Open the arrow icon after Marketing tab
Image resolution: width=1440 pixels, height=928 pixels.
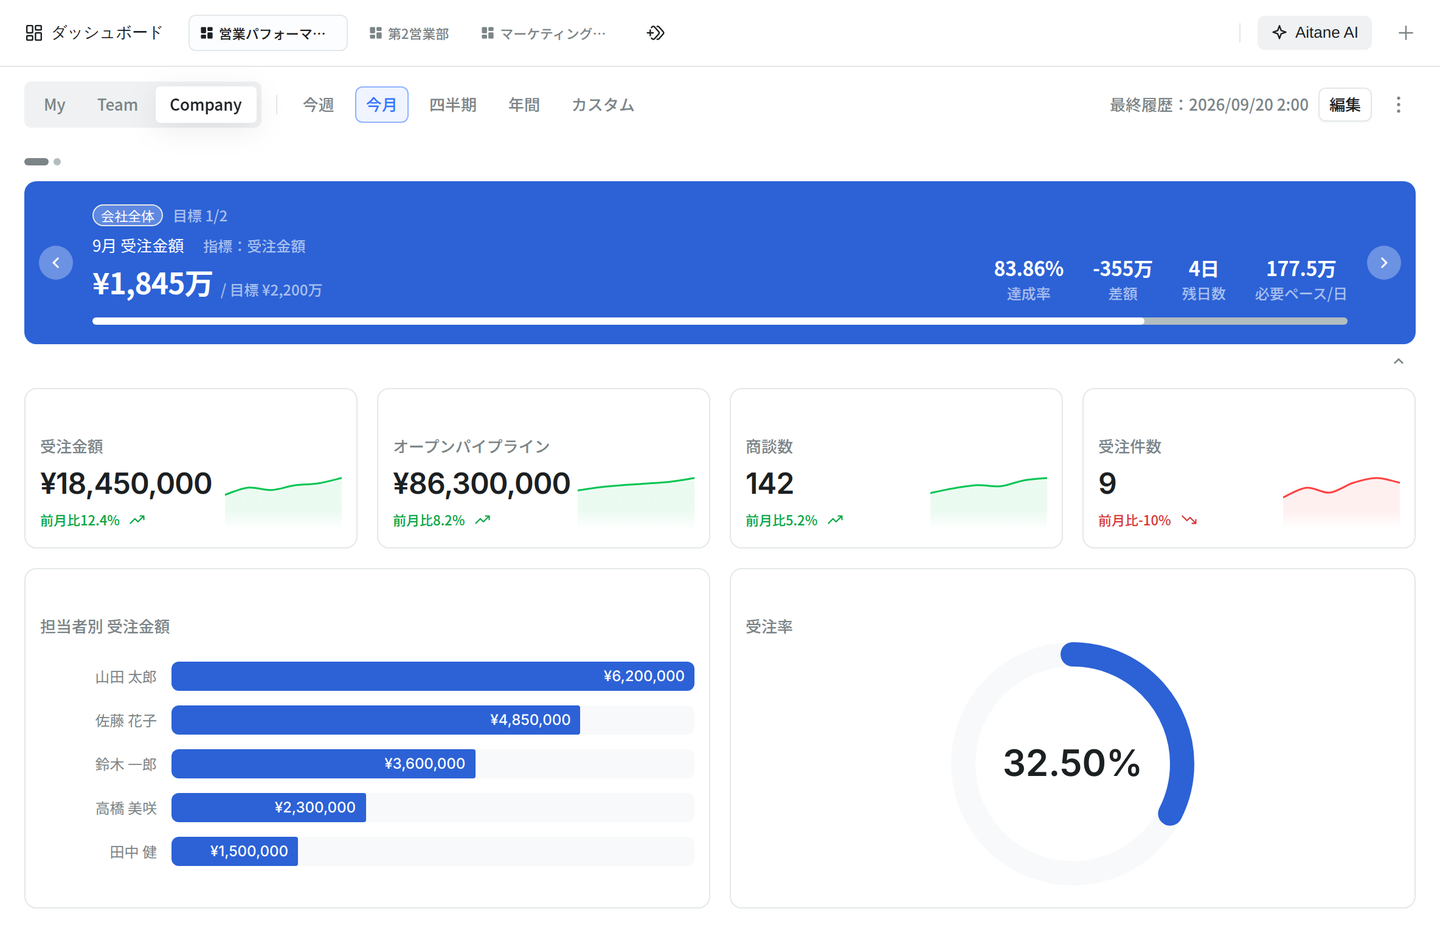point(656,33)
